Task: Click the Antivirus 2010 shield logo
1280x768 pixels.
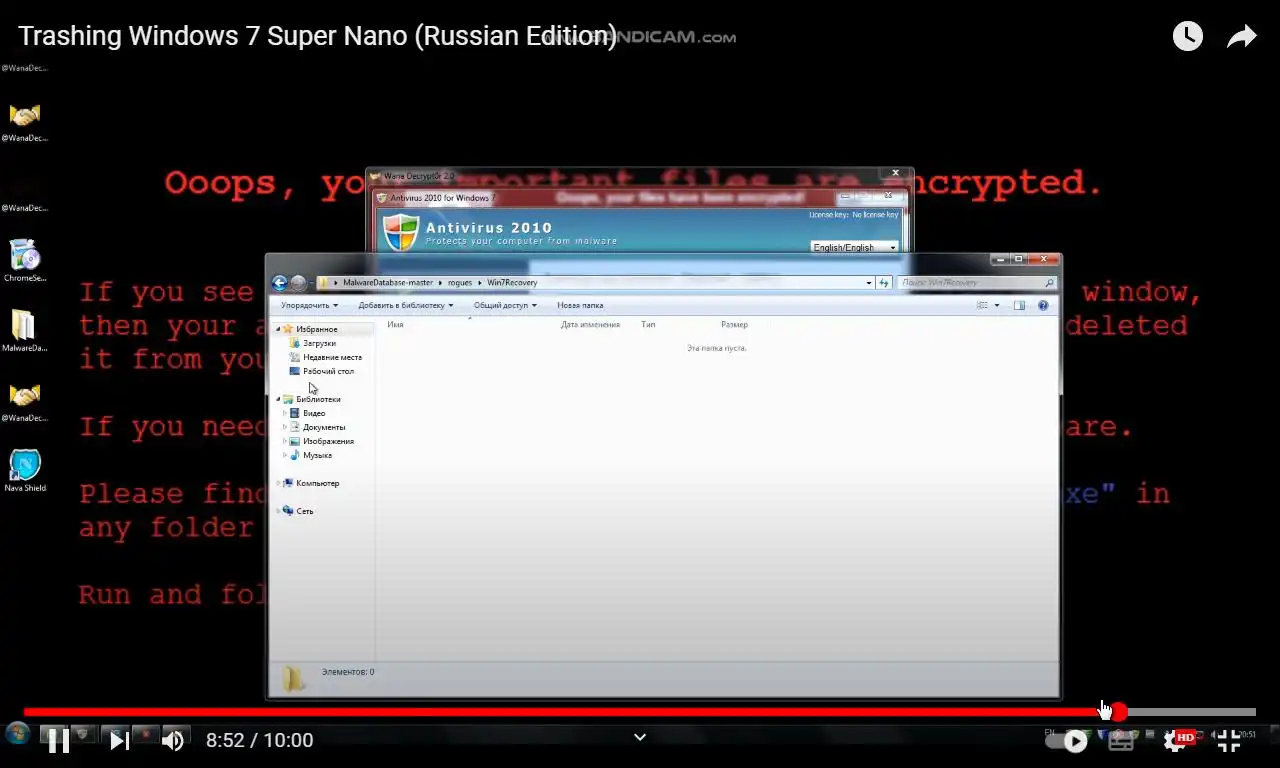Action: point(401,234)
